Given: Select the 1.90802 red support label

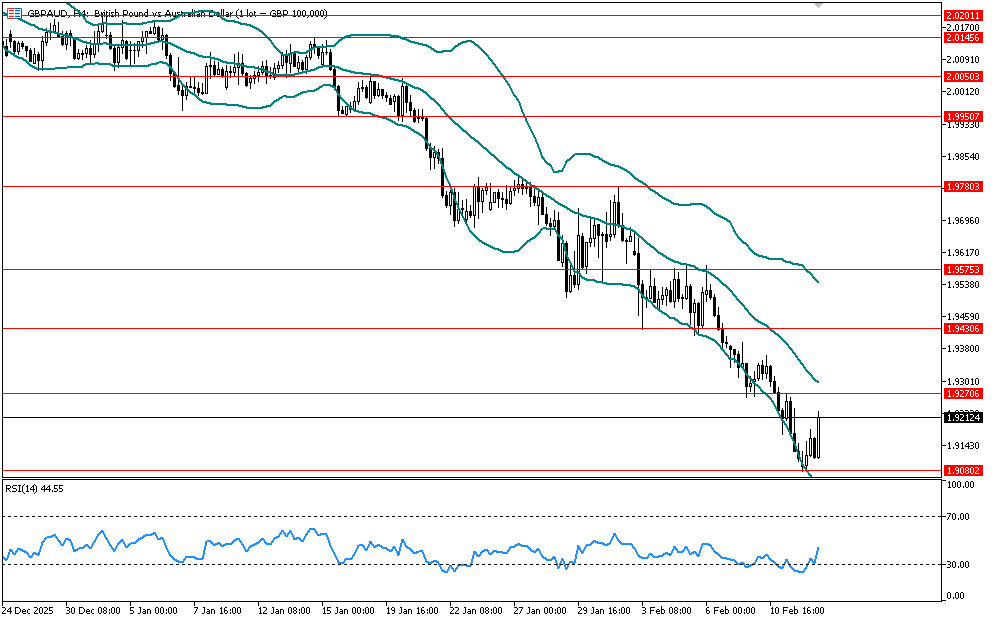Looking at the screenshot, I should point(963,469).
